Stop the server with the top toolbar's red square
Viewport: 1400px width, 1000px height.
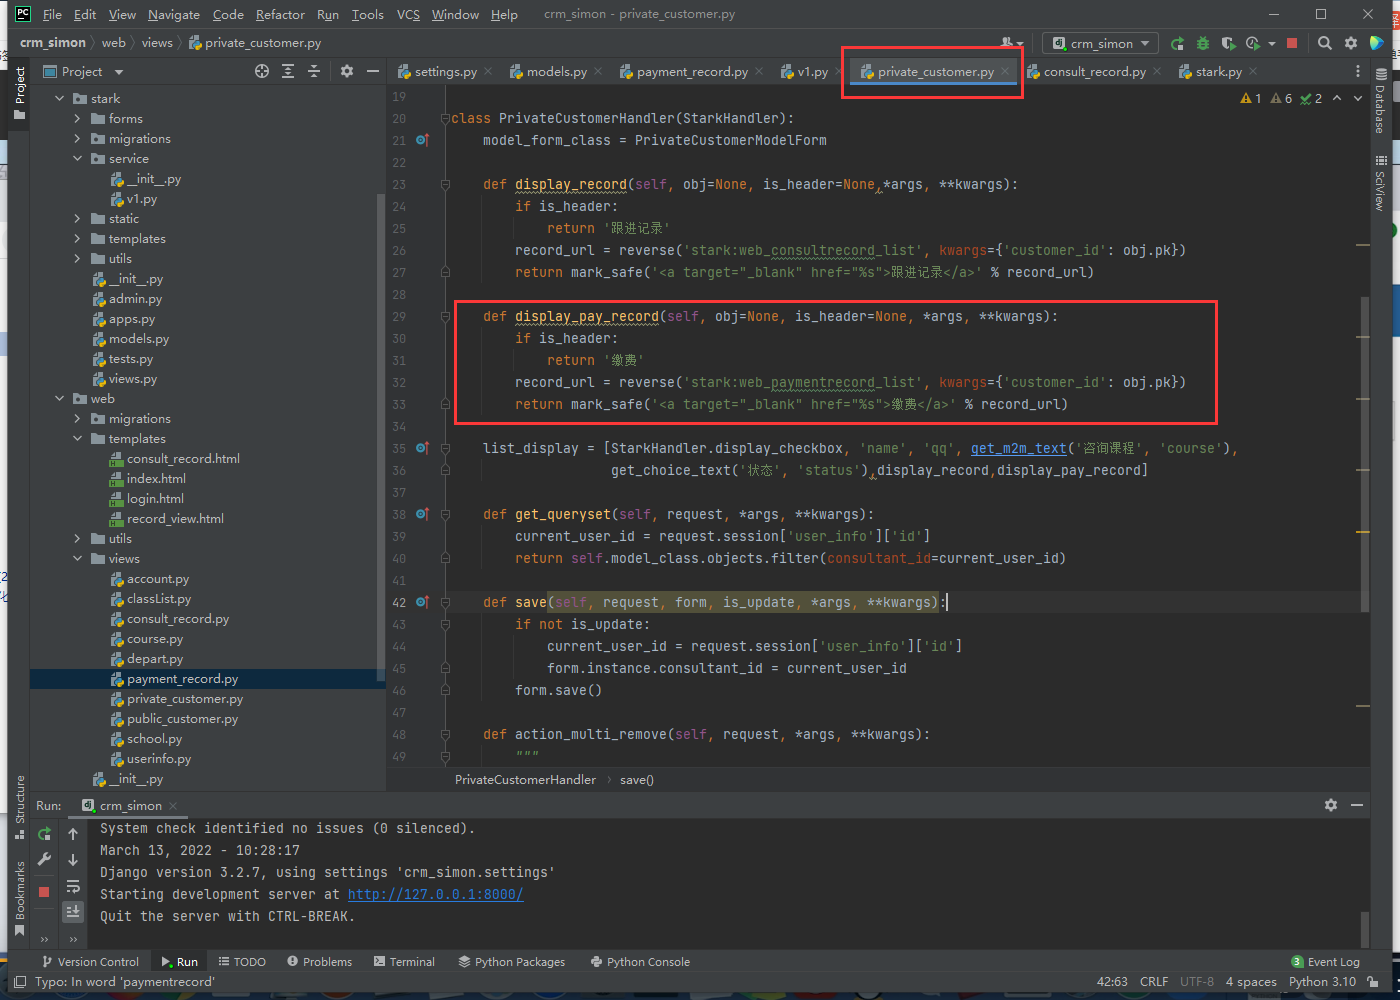[x=1292, y=43]
